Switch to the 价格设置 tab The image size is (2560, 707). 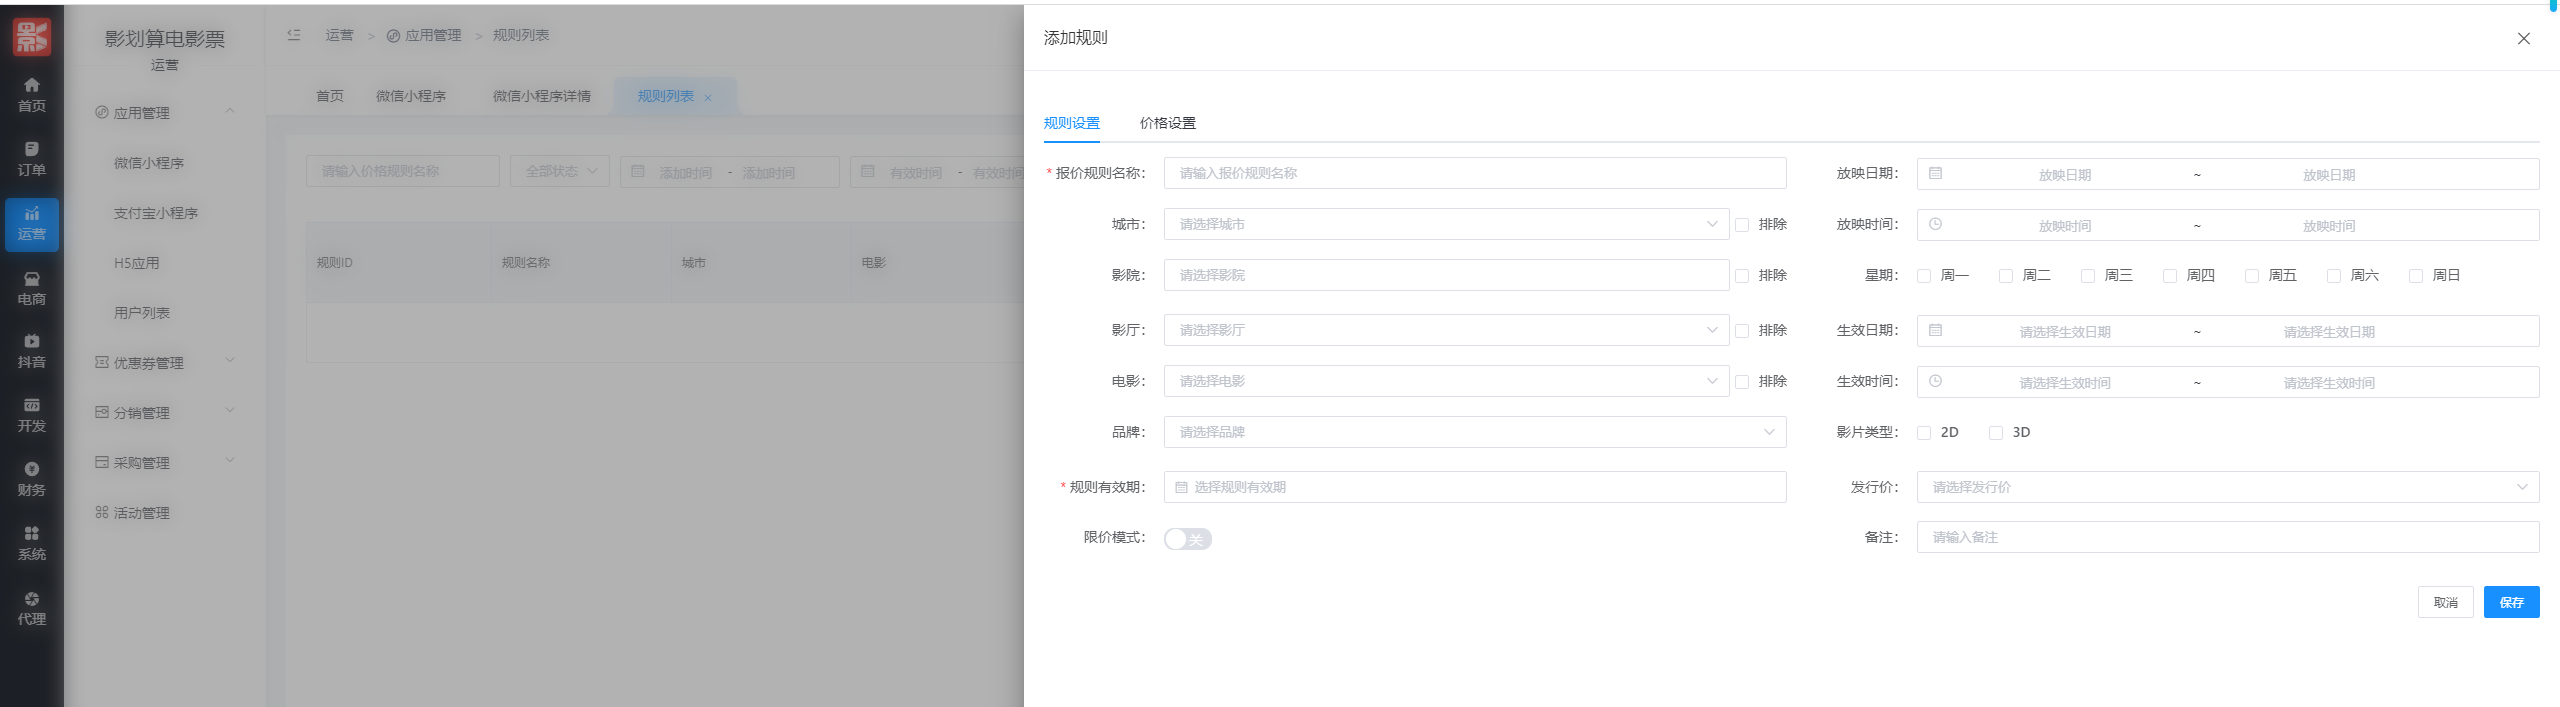[x=1167, y=123]
